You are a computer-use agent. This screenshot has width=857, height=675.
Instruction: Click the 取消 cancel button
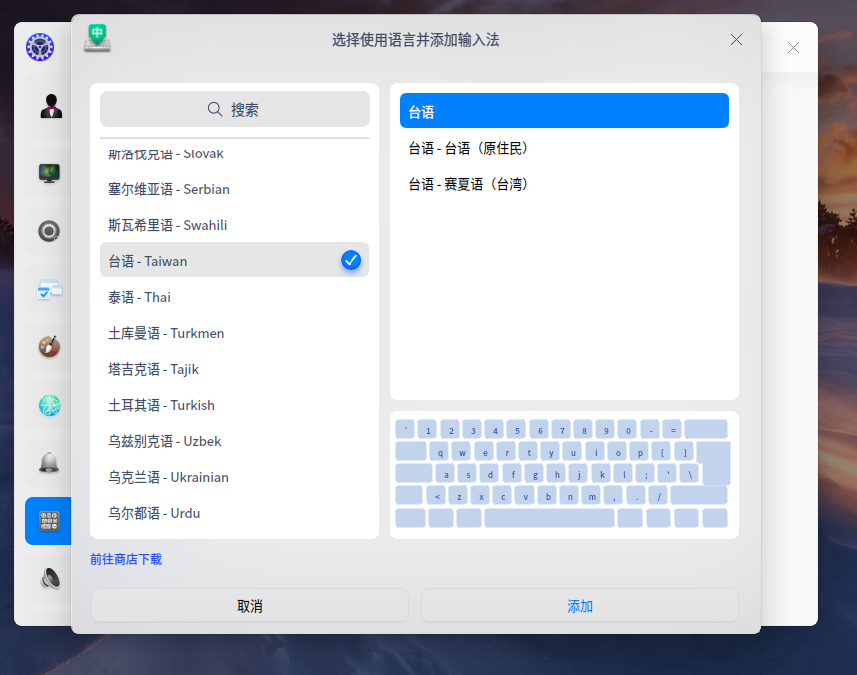(x=250, y=606)
